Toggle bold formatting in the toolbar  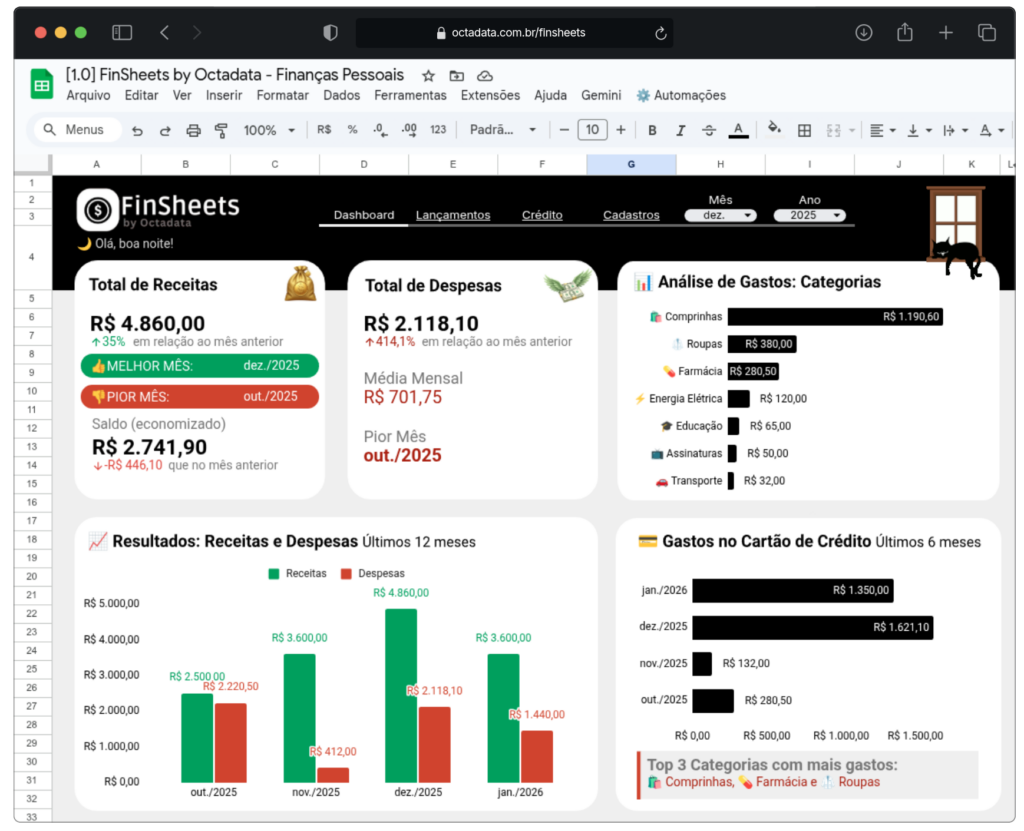coord(652,130)
